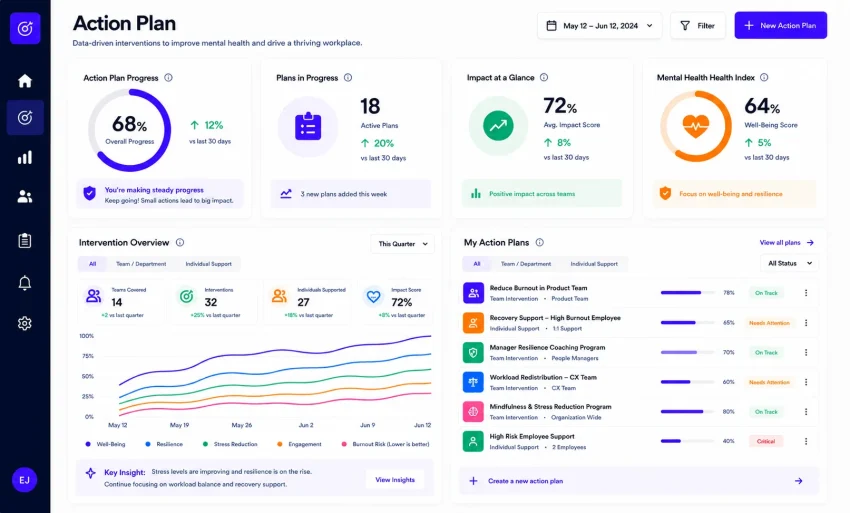Select the All tab in My Action Plans

click(477, 264)
